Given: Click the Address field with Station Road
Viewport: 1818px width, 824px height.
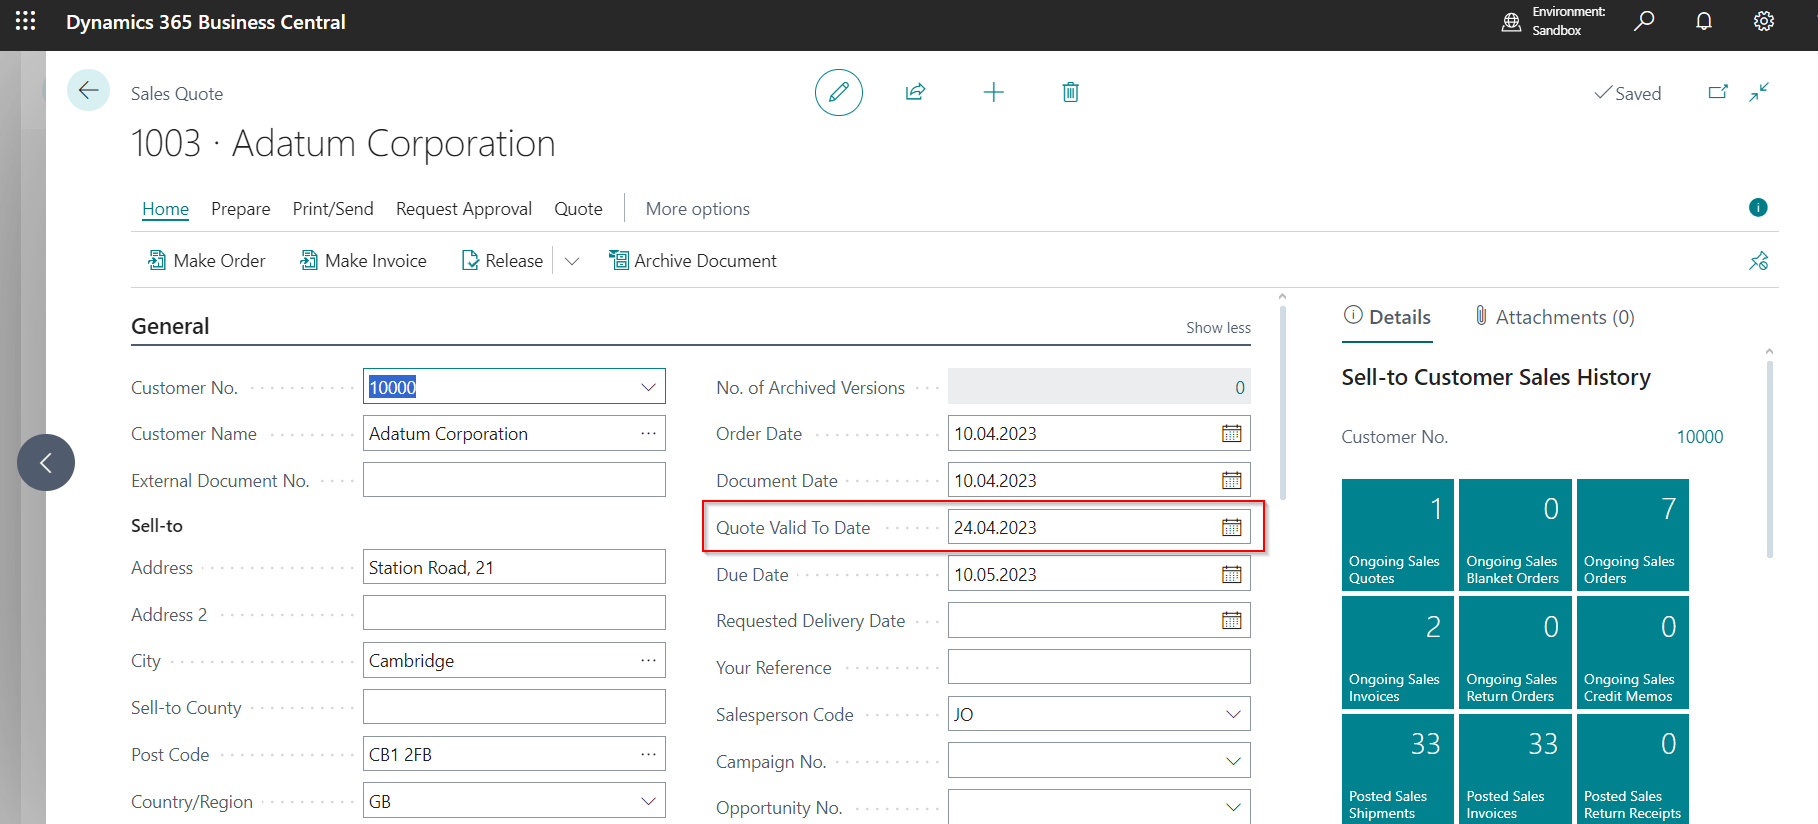Looking at the screenshot, I should (x=514, y=567).
